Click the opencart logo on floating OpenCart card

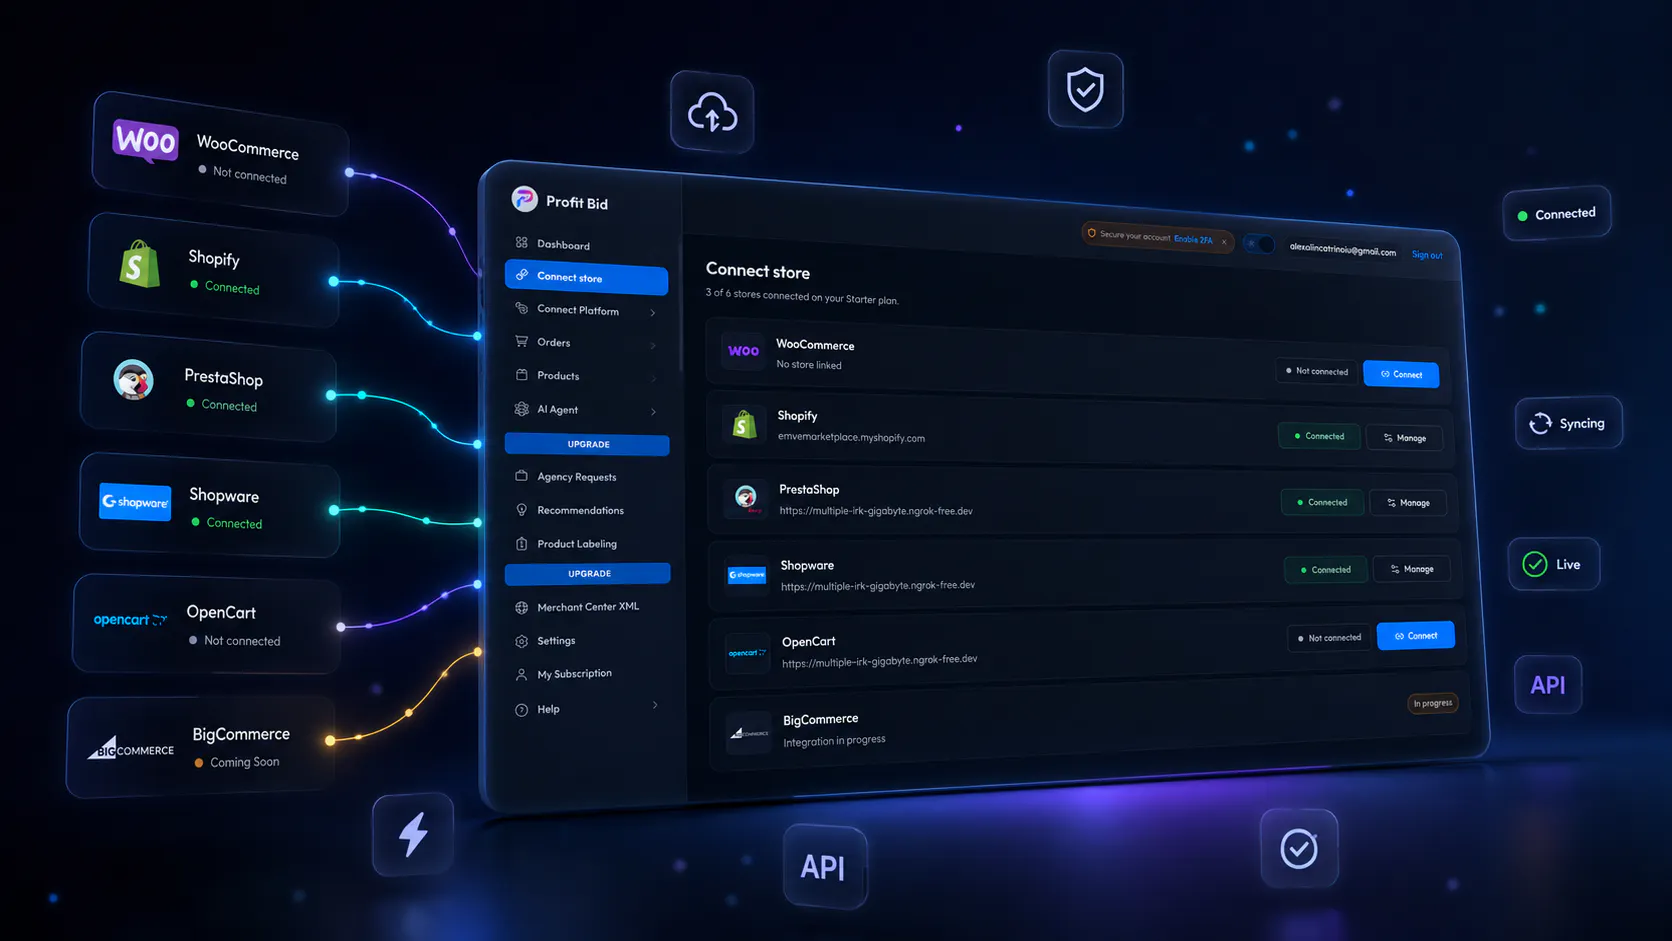click(x=130, y=620)
